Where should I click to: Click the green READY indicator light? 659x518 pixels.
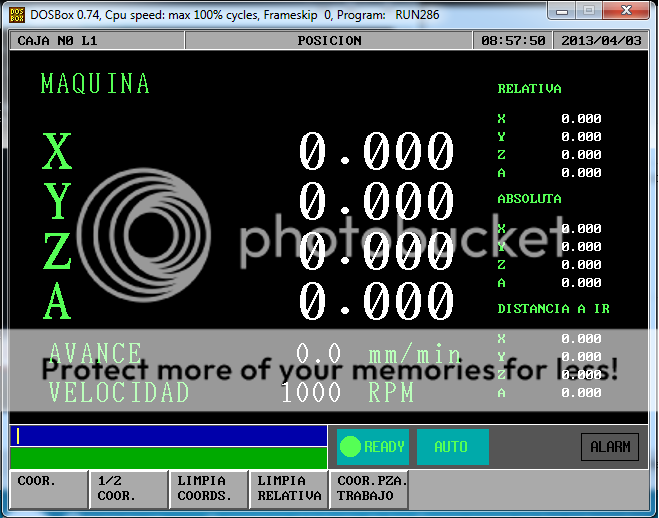[350, 447]
